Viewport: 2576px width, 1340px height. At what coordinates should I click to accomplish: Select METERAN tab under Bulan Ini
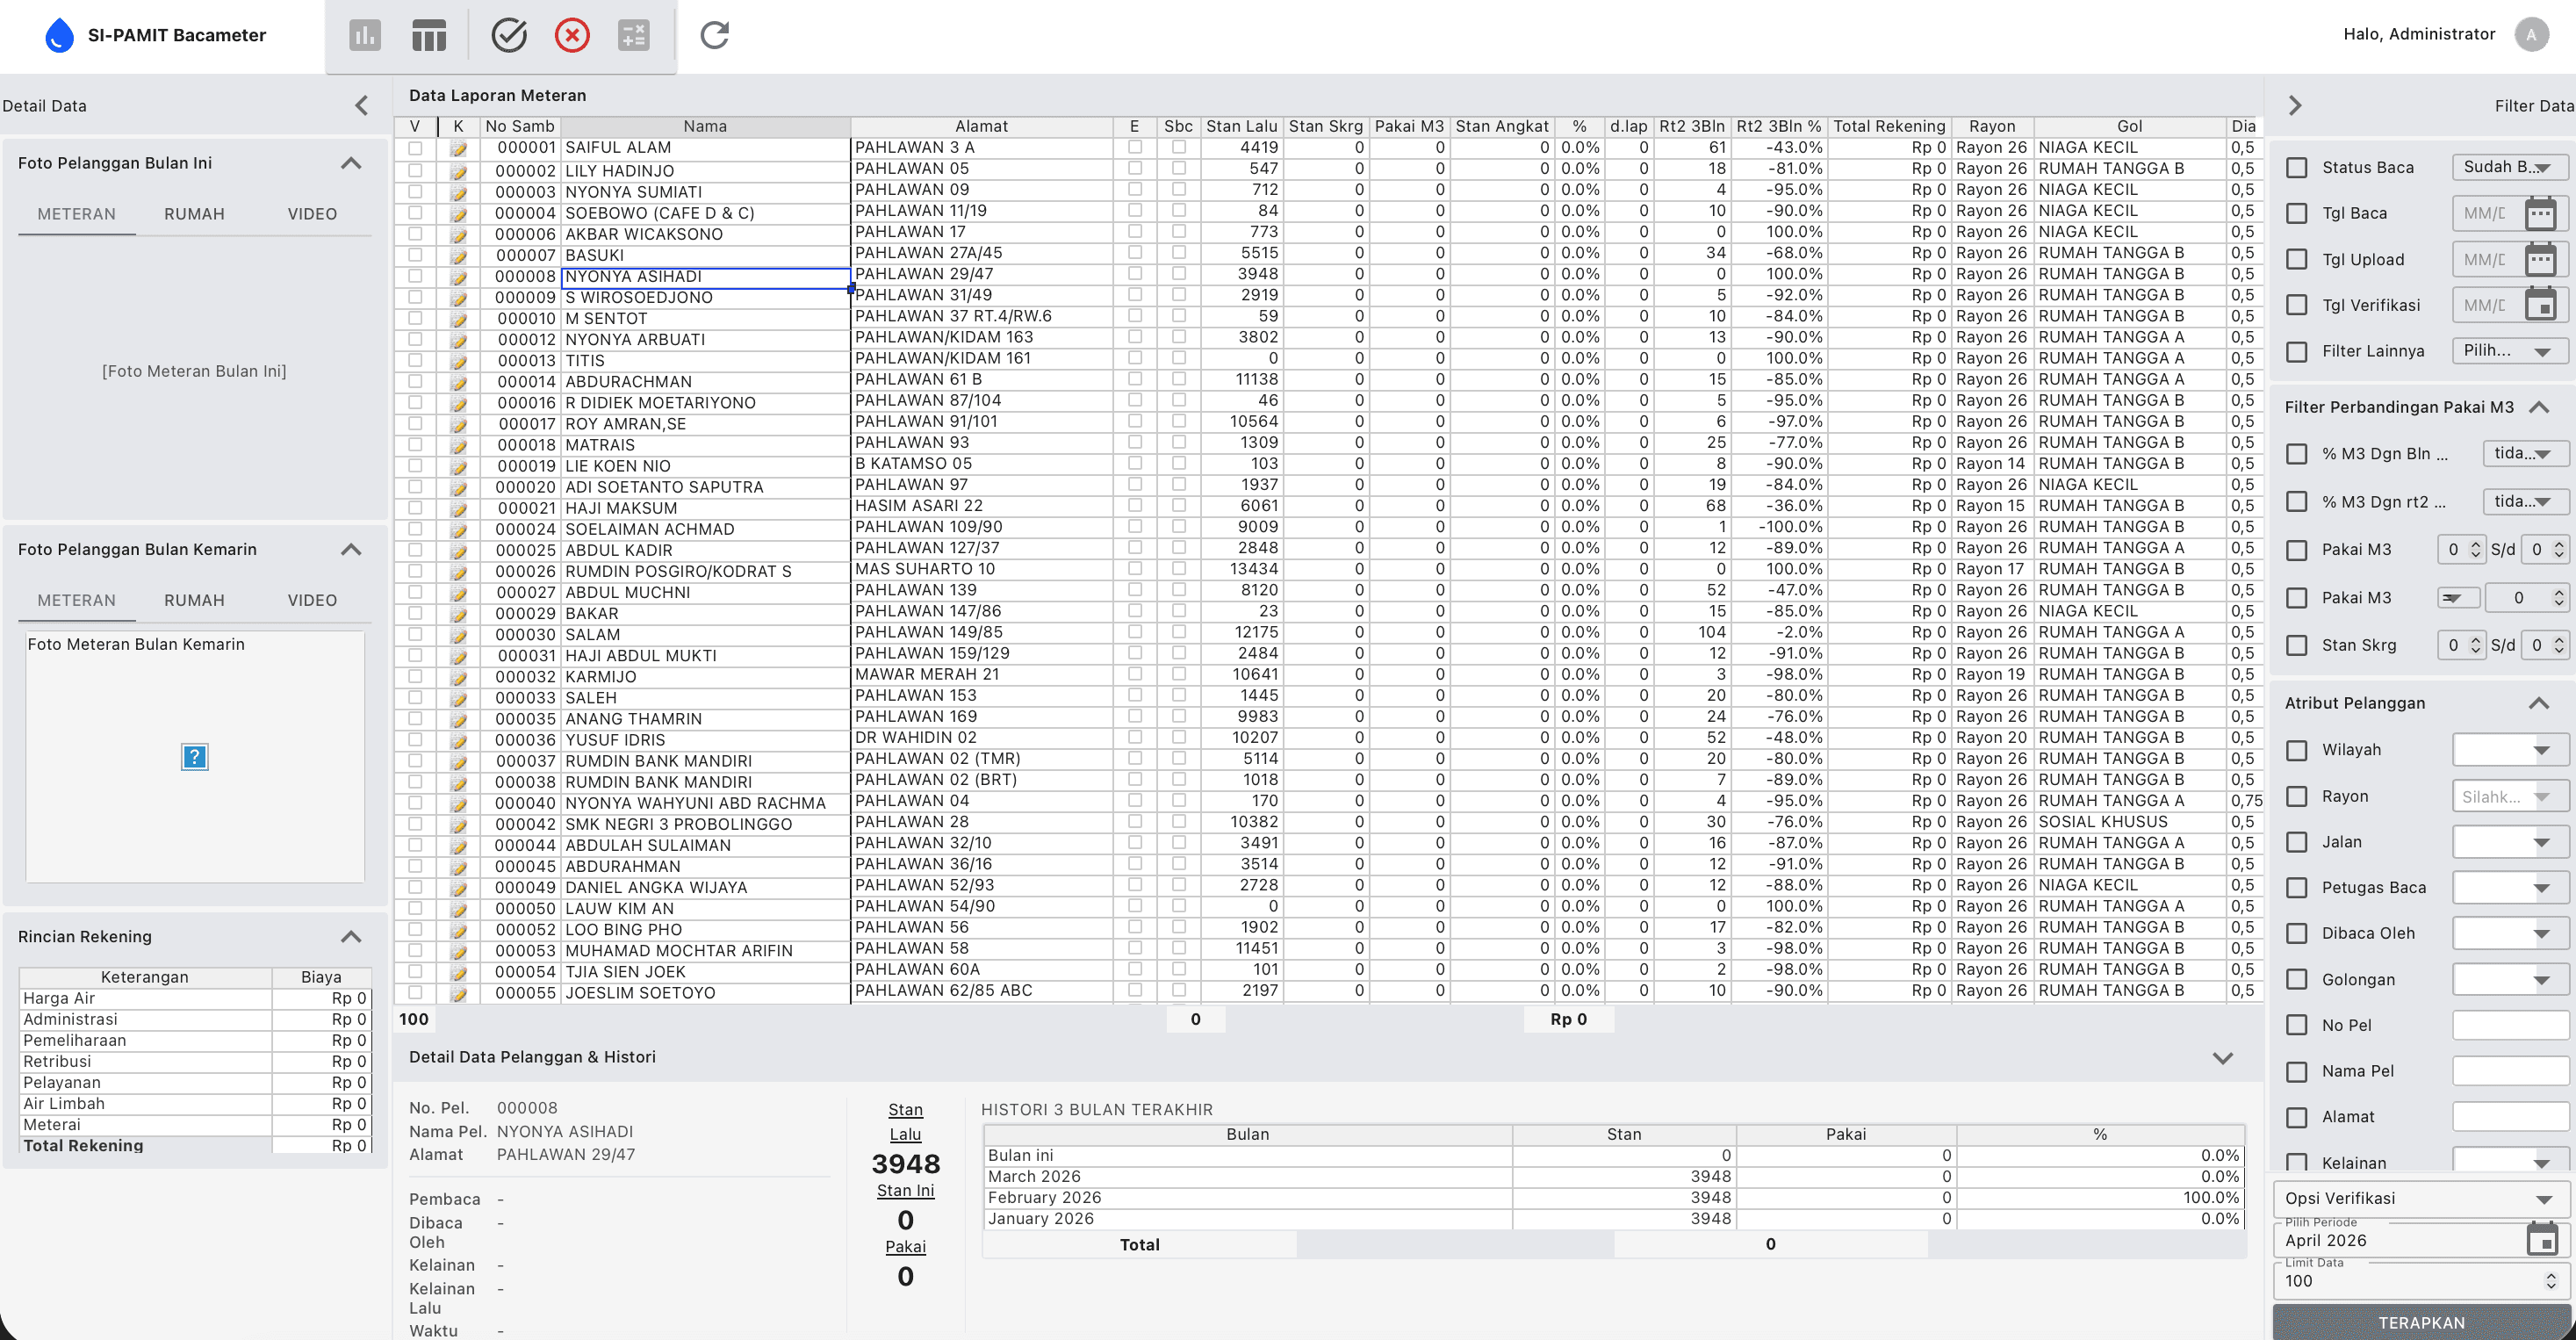(x=77, y=214)
